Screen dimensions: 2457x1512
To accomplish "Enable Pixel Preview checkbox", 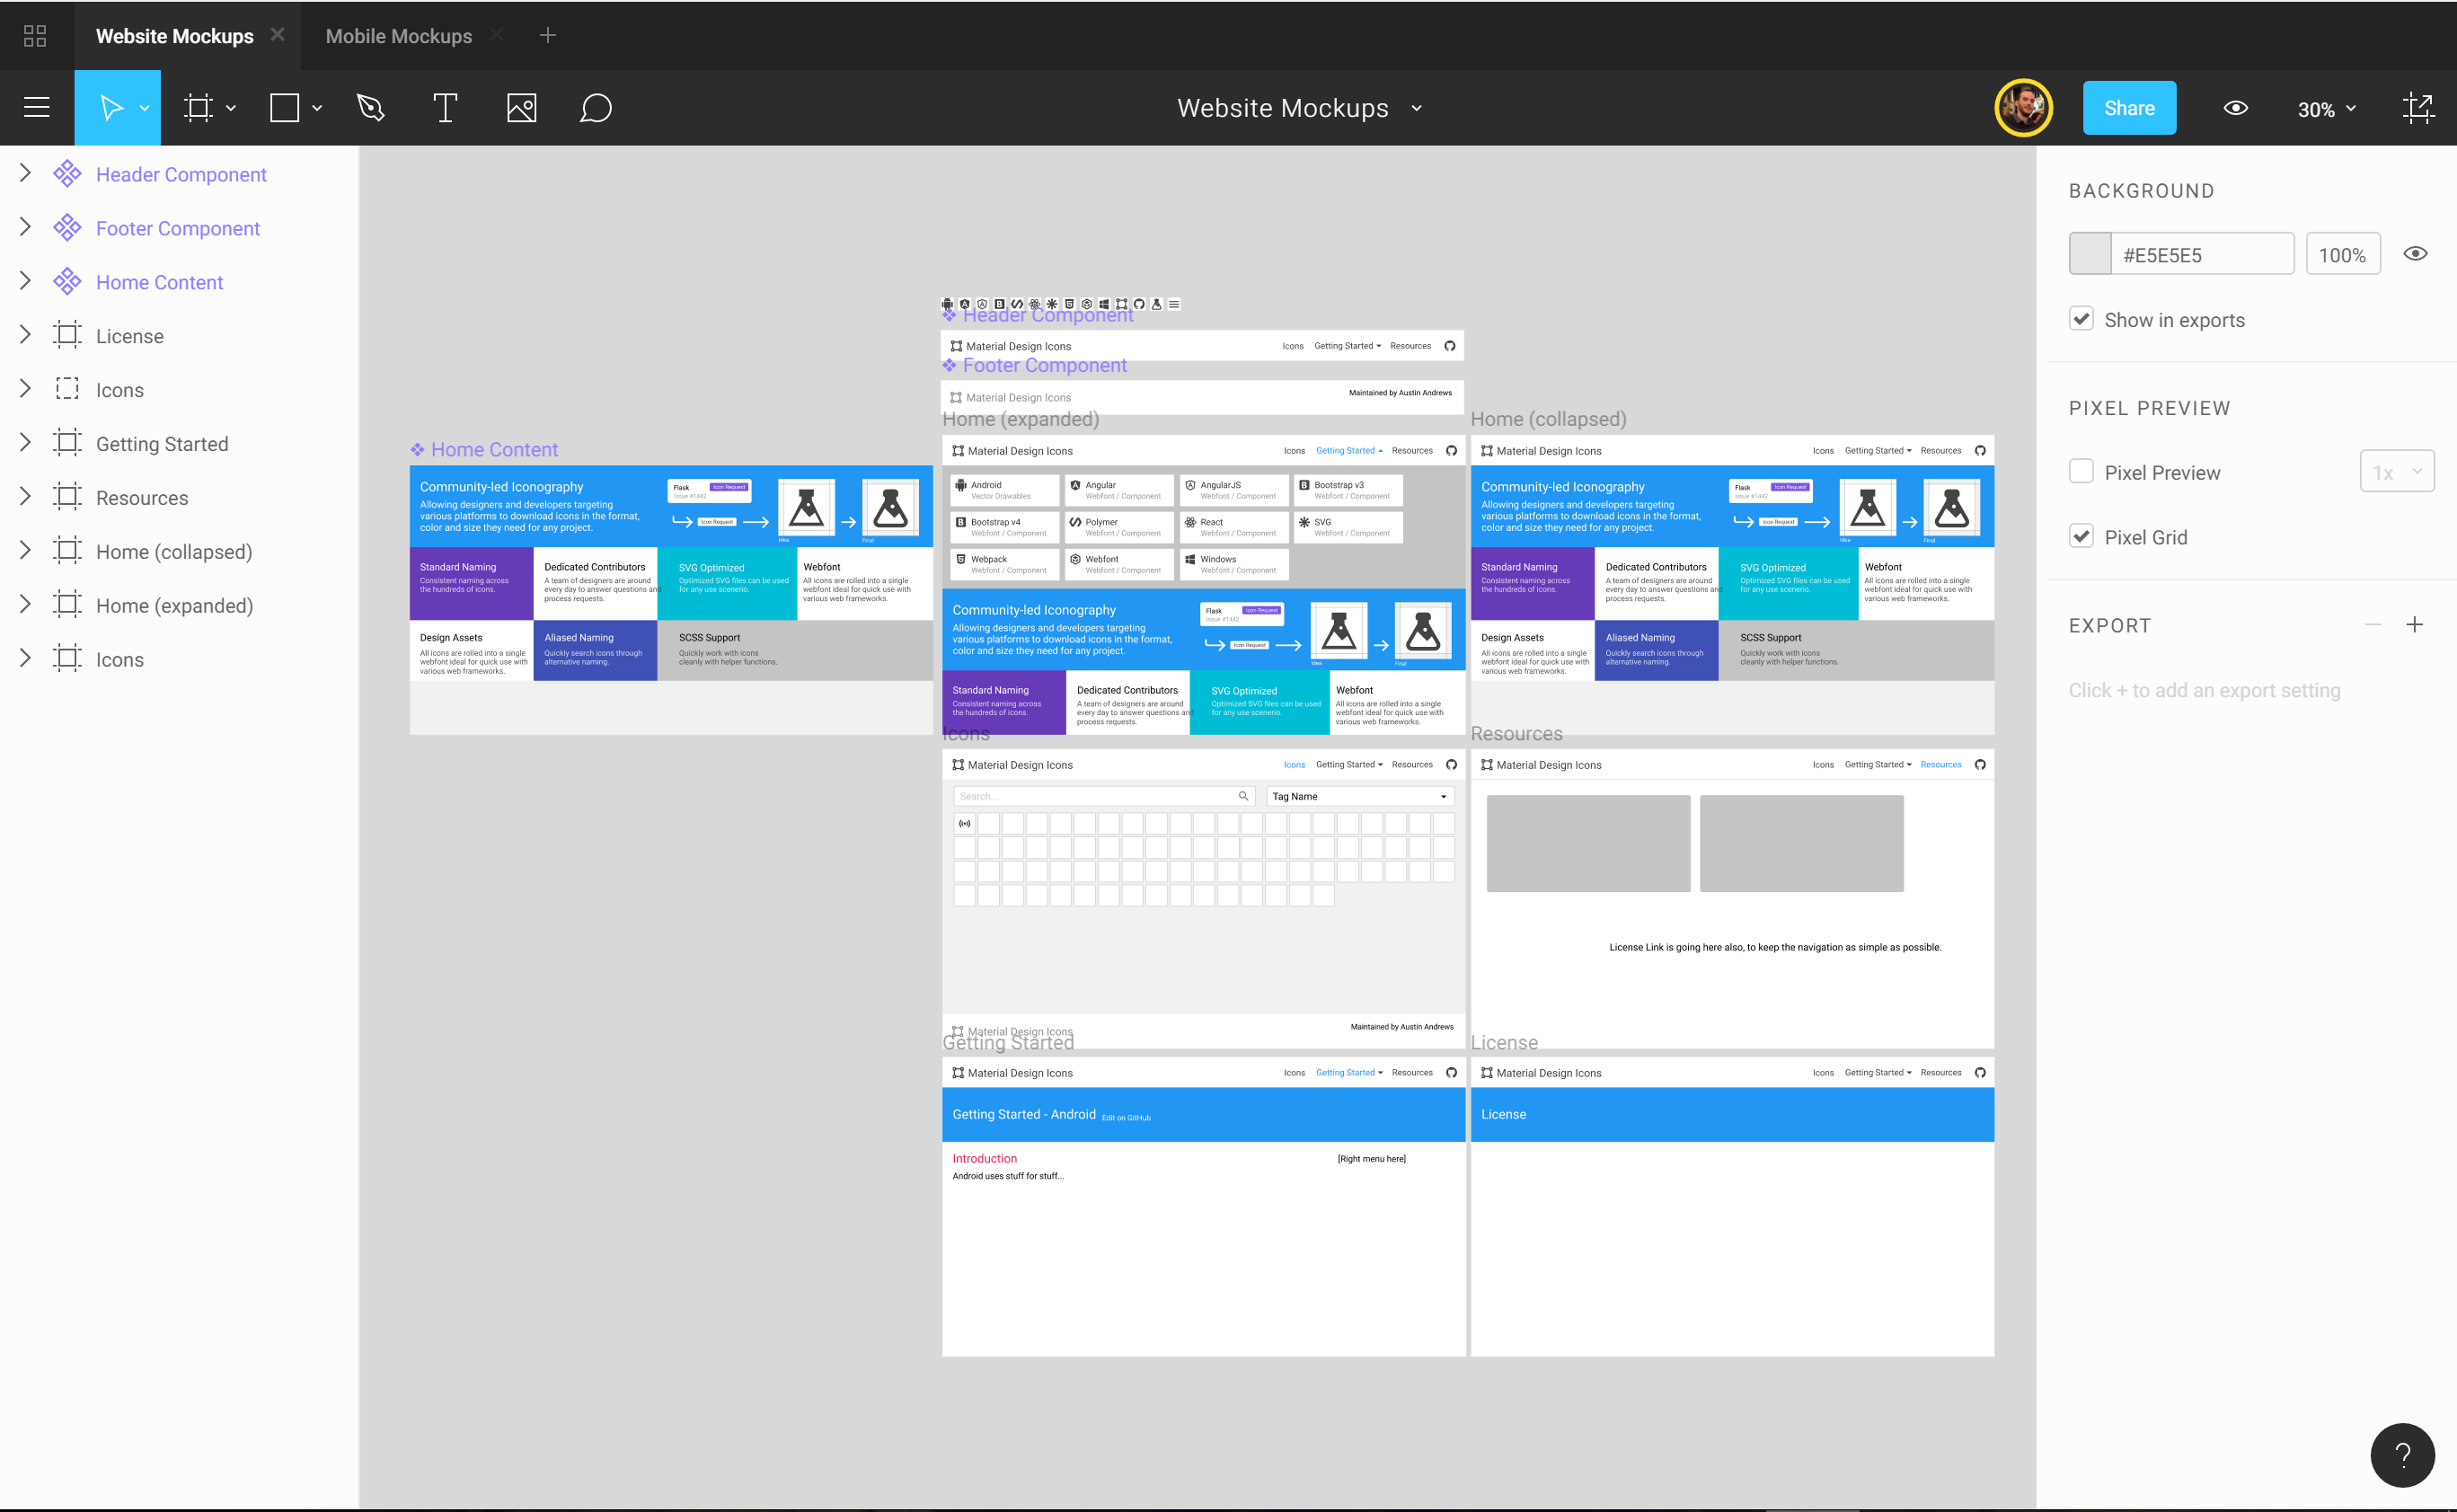I will 2081,471.
